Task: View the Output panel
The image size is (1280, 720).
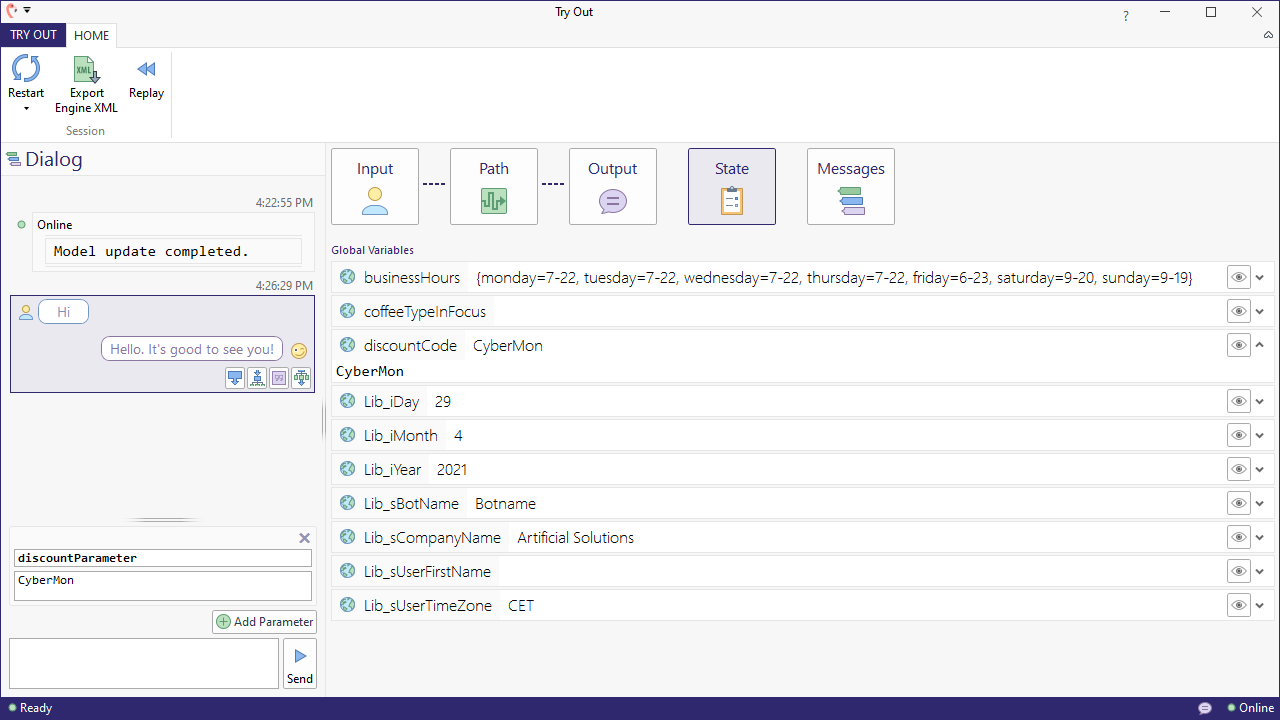Action: [612, 186]
